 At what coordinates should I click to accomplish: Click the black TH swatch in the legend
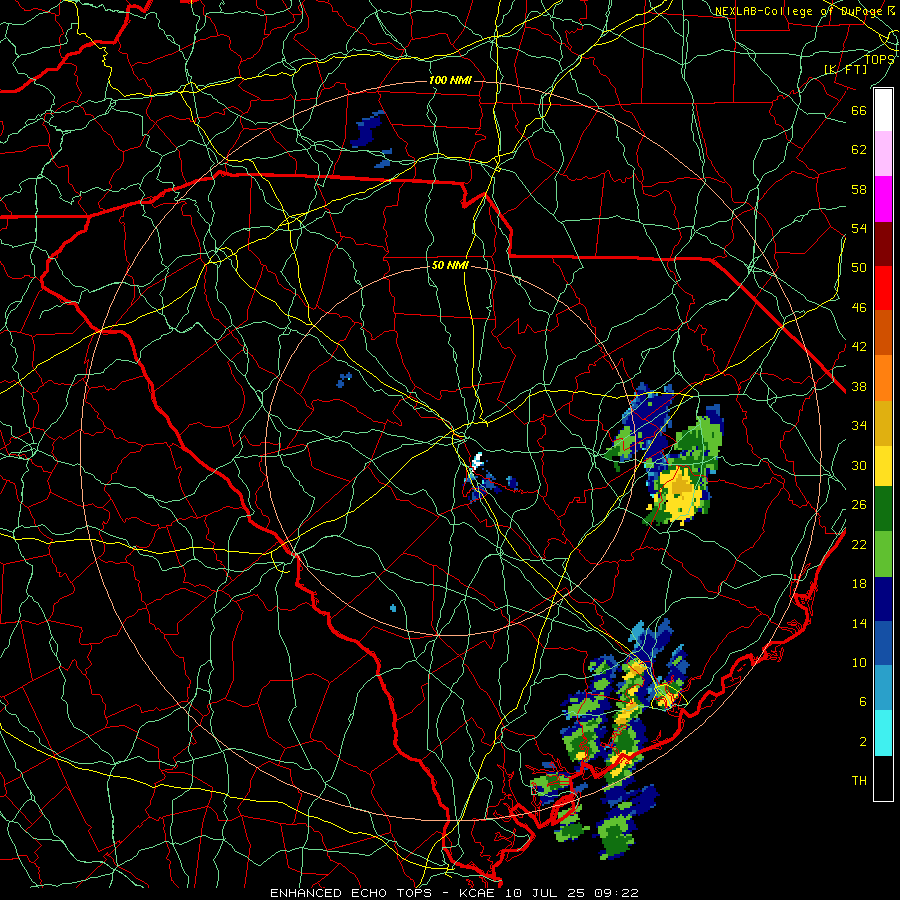click(x=883, y=778)
